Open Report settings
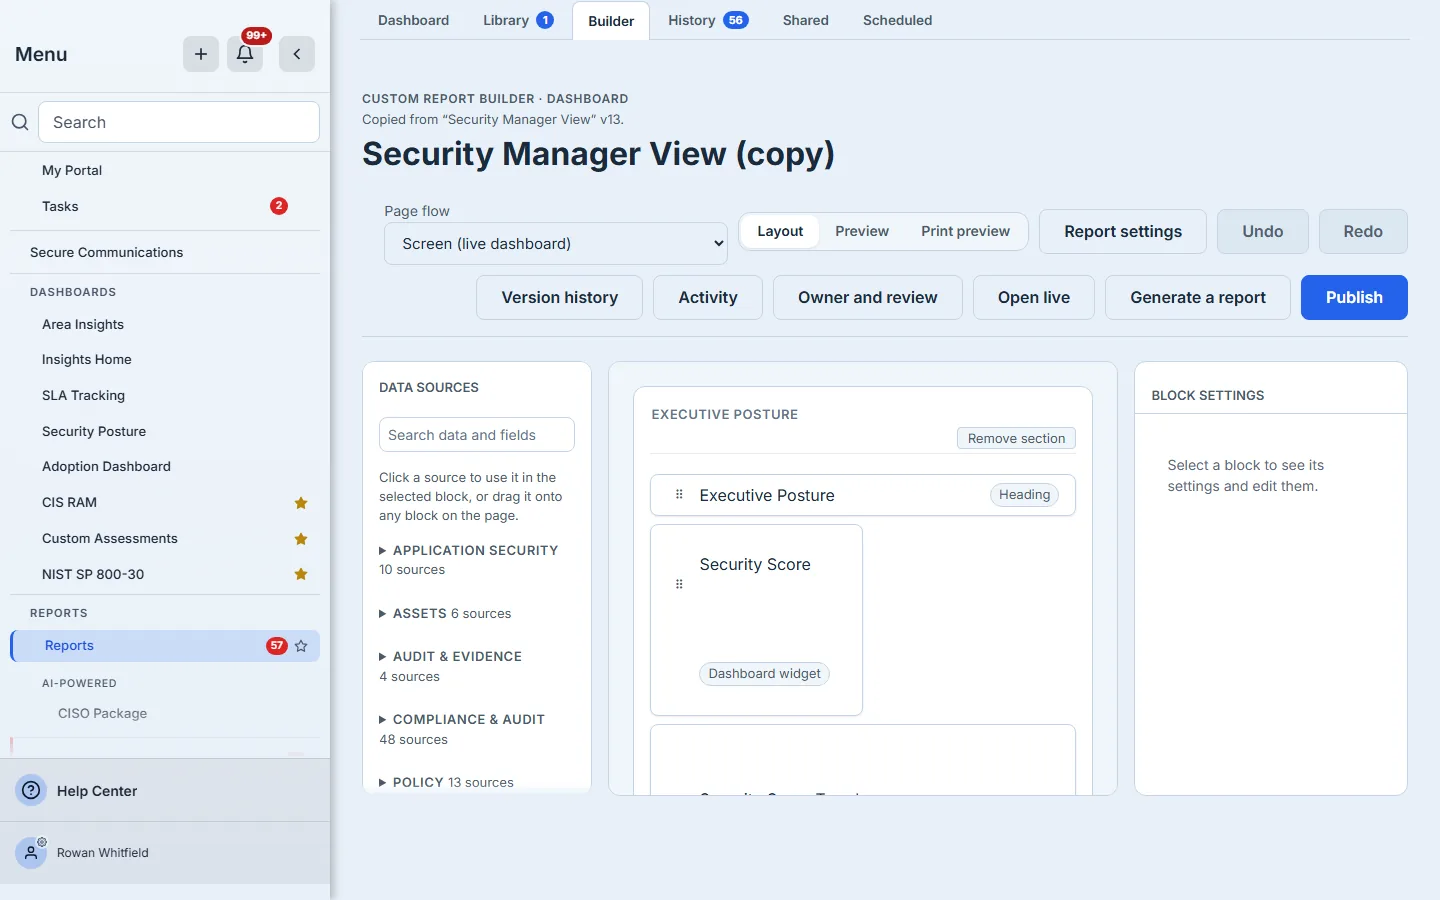 (1123, 231)
